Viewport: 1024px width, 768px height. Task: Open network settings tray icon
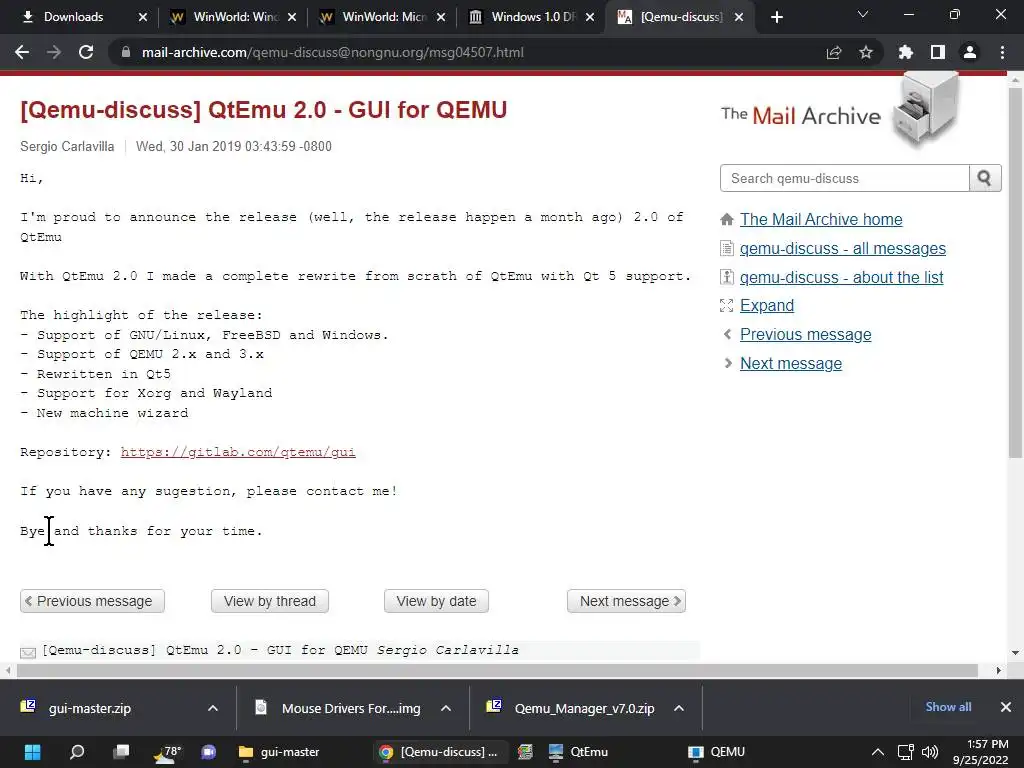(x=905, y=752)
